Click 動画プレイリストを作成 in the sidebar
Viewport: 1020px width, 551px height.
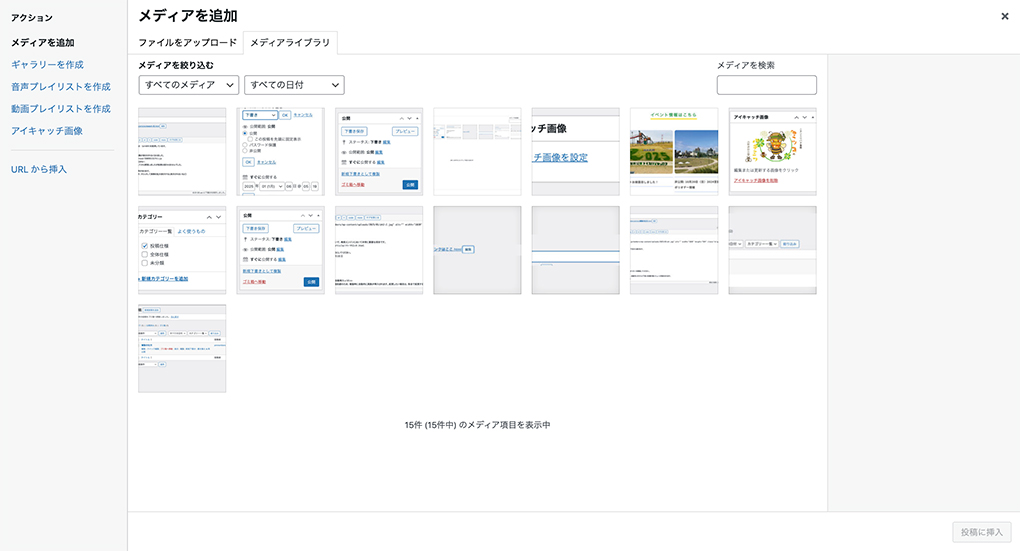(x=60, y=109)
